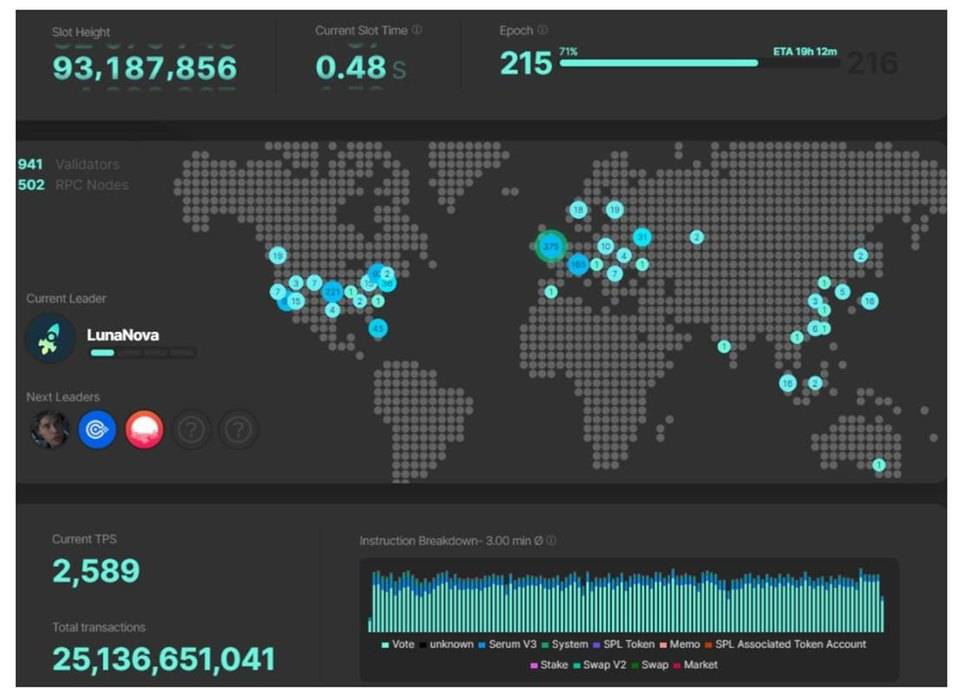Click the Epoch 215 progress bar
Image resolution: width=960 pixels, height=694 pixels.
[658, 63]
